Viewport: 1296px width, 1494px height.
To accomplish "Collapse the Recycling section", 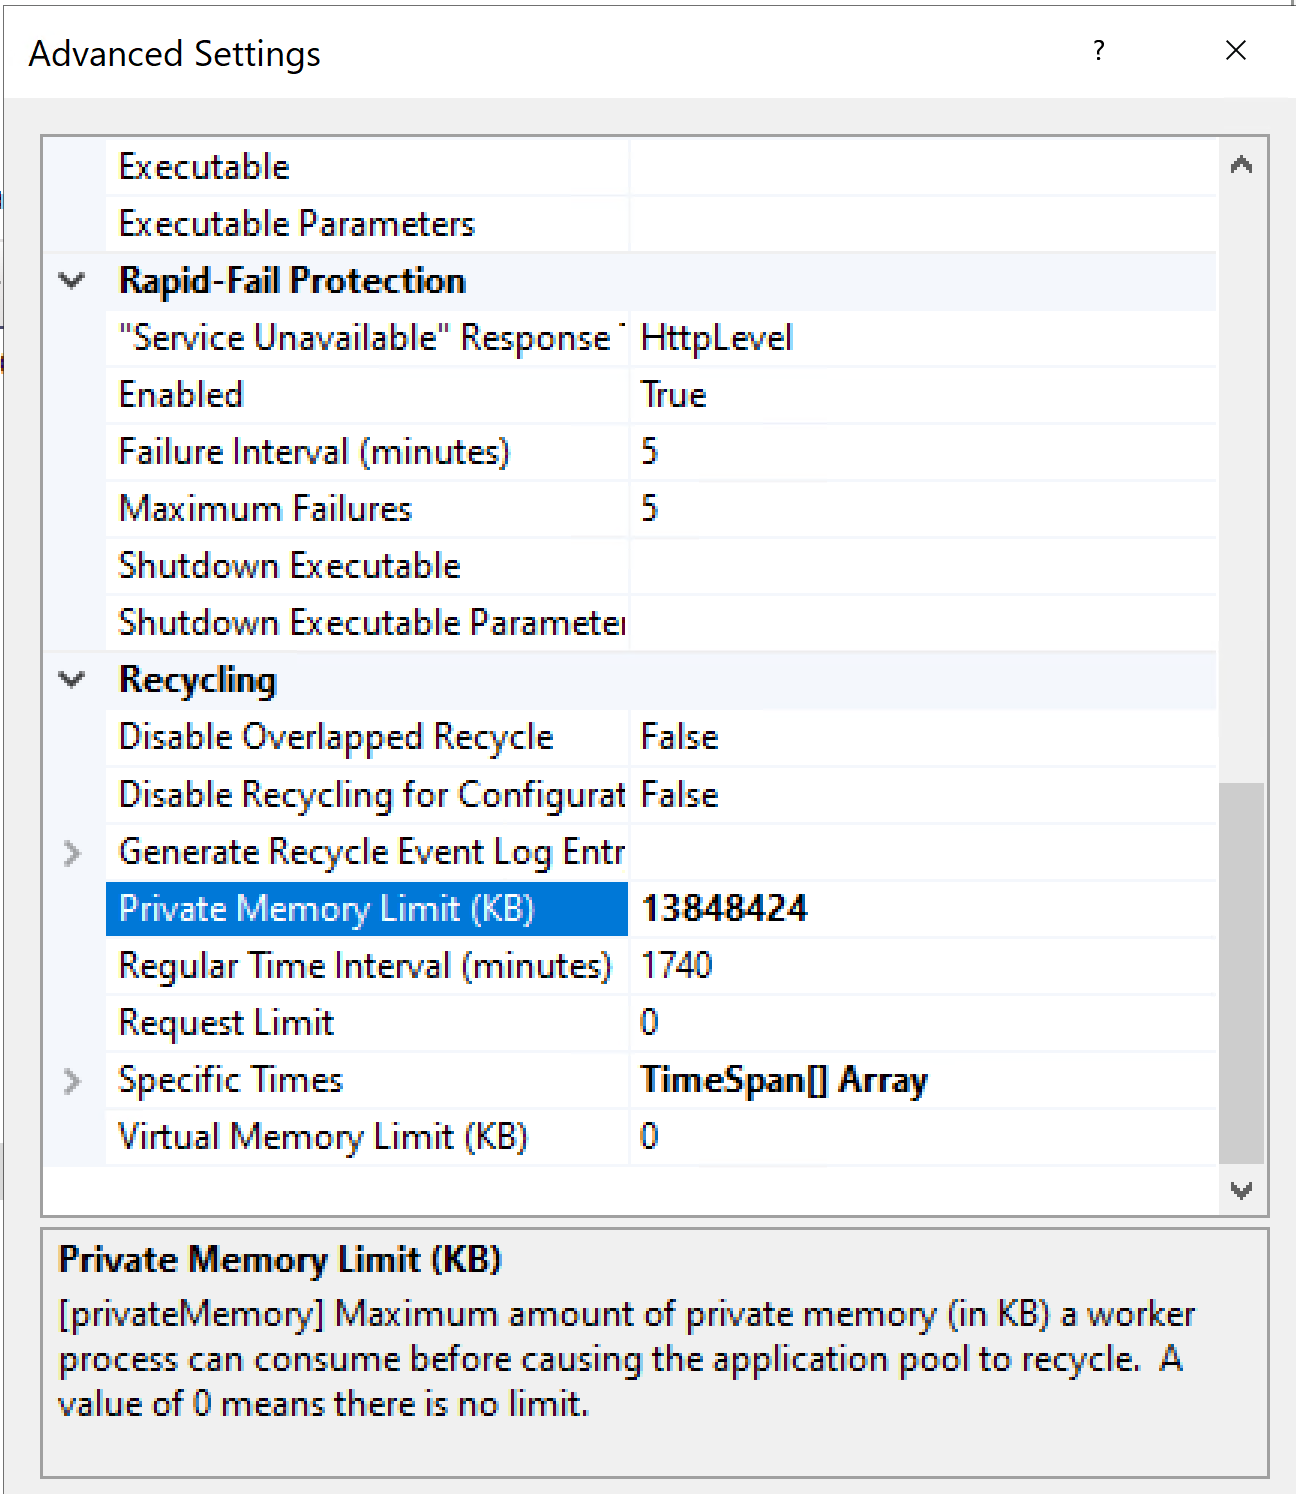I will 72,680.
